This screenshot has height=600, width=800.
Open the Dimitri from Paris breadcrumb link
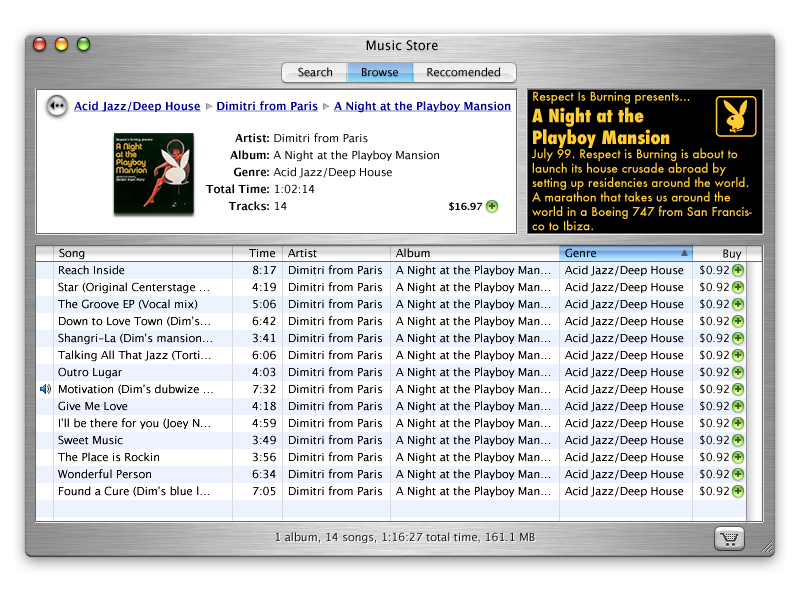pyautogui.click(x=267, y=106)
